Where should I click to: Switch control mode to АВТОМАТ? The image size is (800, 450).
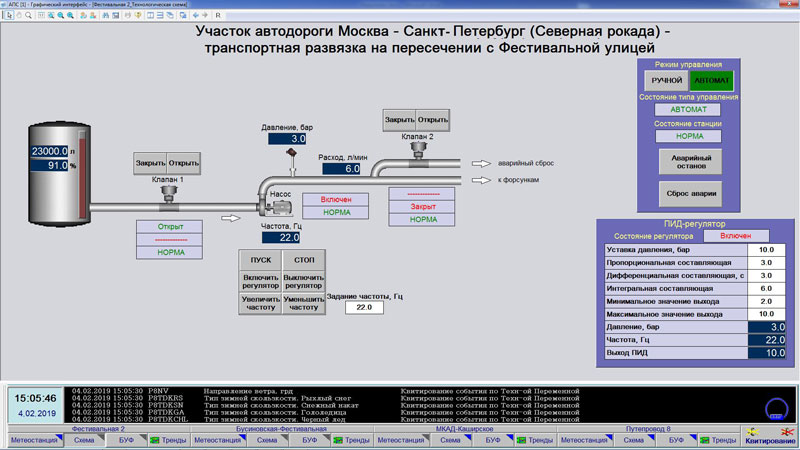pyautogui.click(x=711, y=80)
